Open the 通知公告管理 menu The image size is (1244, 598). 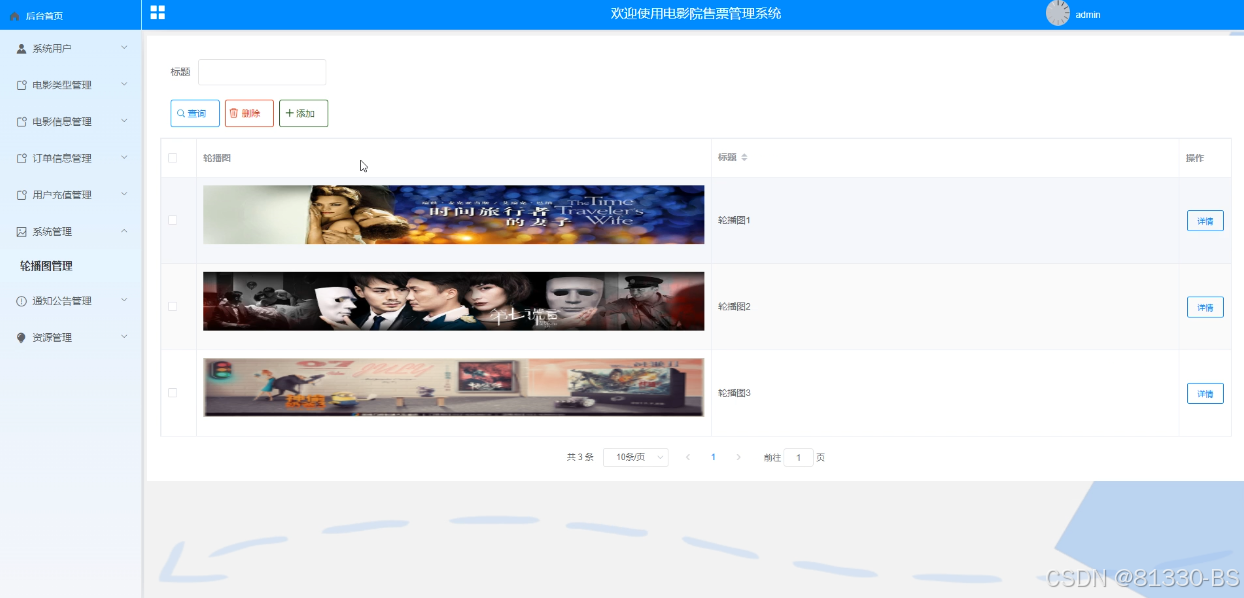tap(71, 301)
